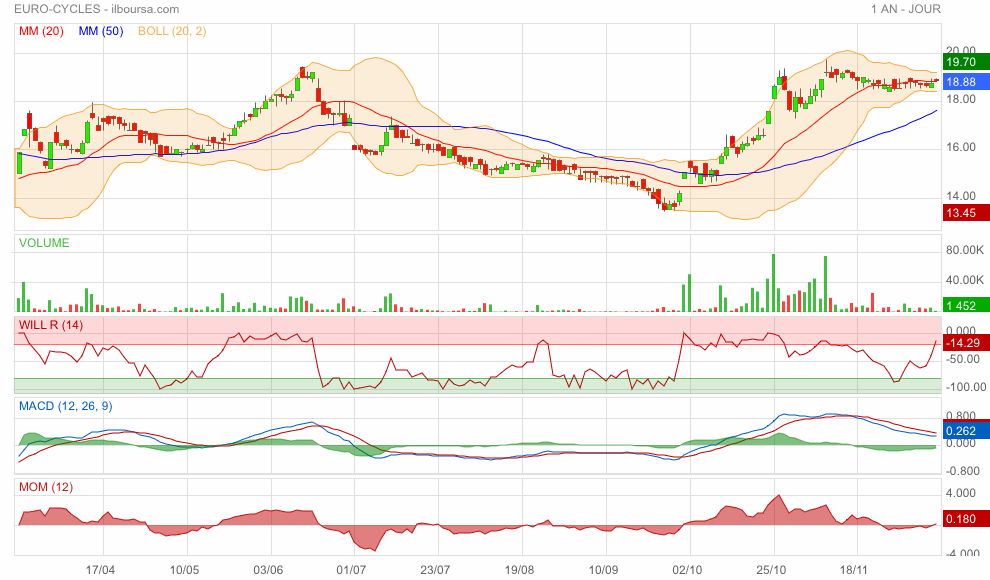Click the -0.800 MACD axis label

962,471
